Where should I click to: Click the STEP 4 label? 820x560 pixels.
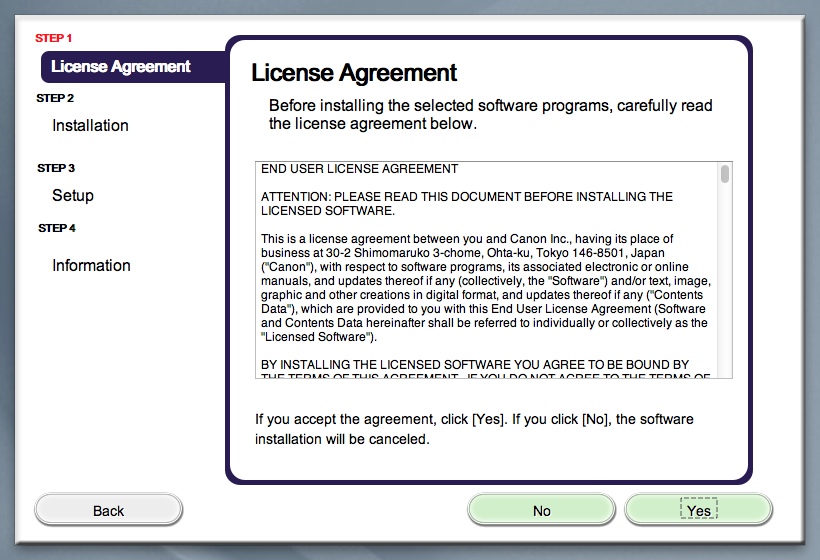[57, 228]
